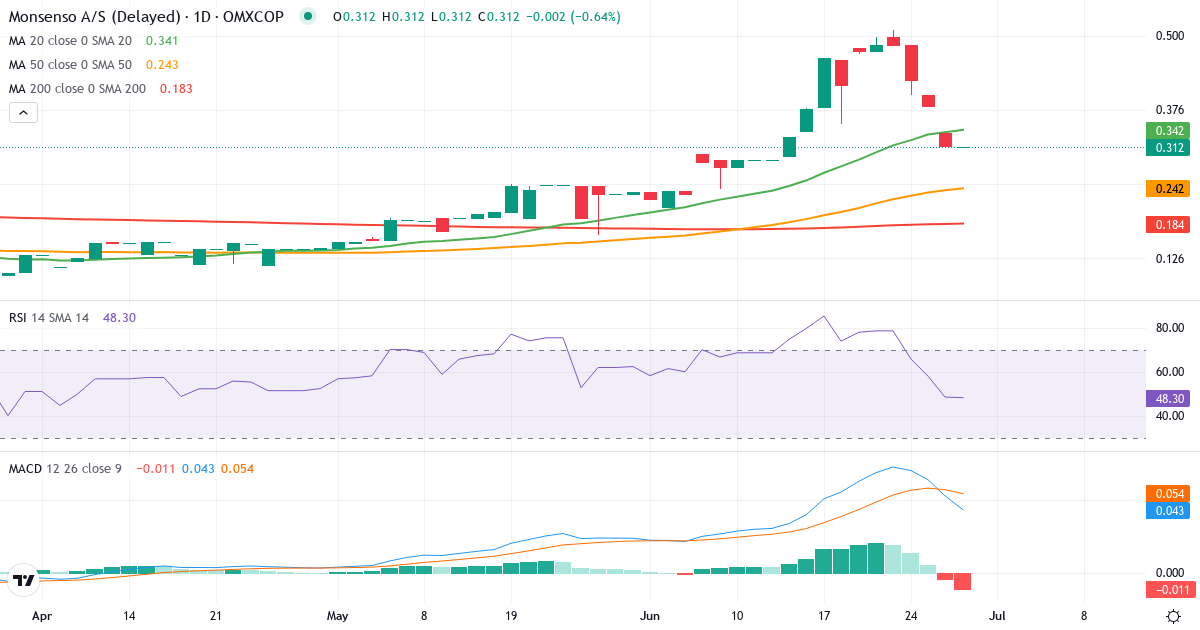This screenshot has height=630, width=1200.
Task: Click the market status green dot
Action: click(x=308, y=16)
